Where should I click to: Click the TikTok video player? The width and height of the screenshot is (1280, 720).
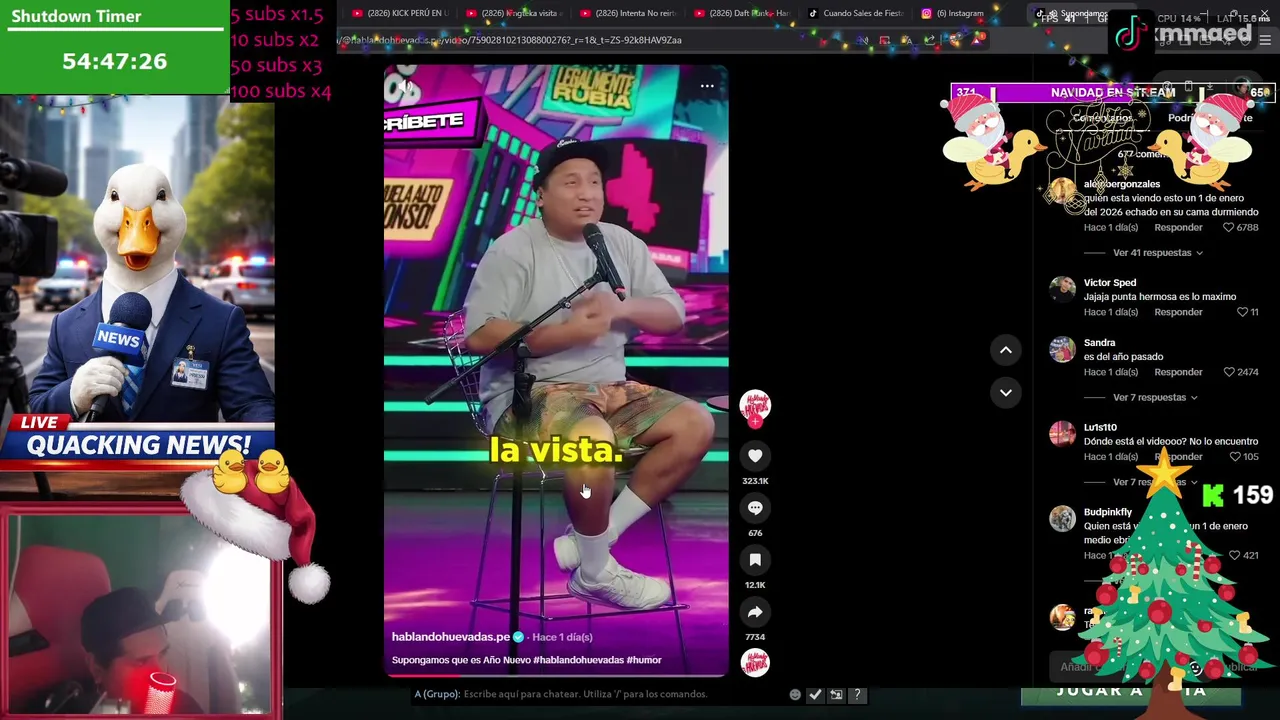tap(556, 370)
